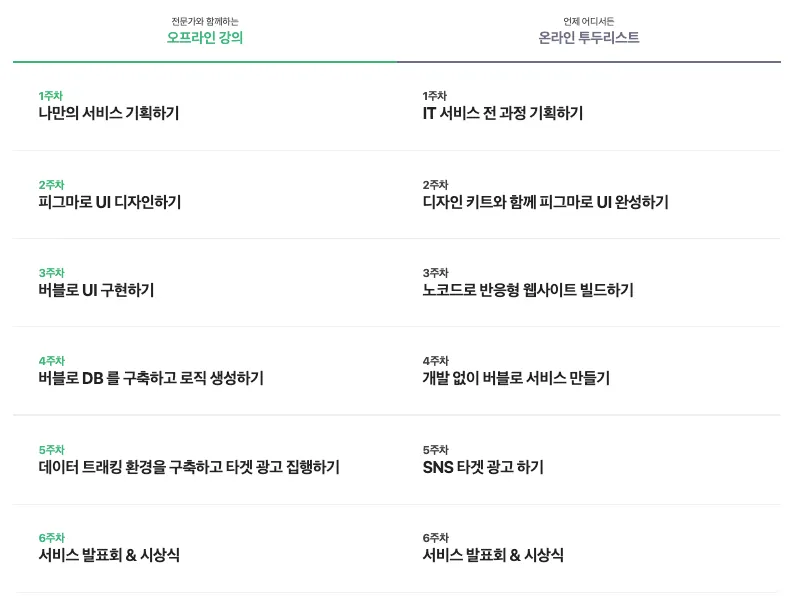Image resolution: width=797 pixels, height=605 pixels.
Task: Click the 2주차 label in online column
Action: pos(436,185)
